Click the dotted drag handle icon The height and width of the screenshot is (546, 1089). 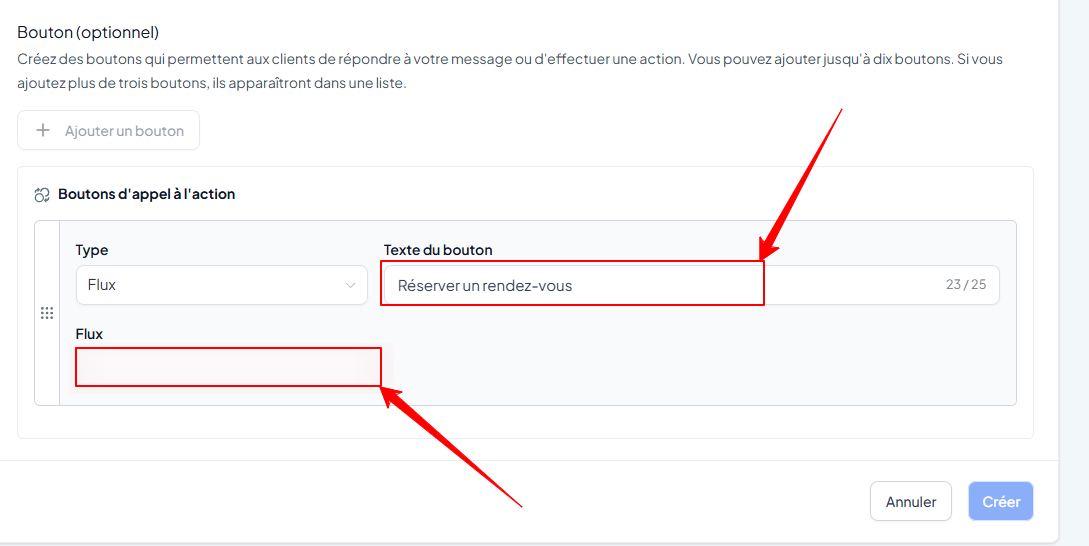(47, 313)
